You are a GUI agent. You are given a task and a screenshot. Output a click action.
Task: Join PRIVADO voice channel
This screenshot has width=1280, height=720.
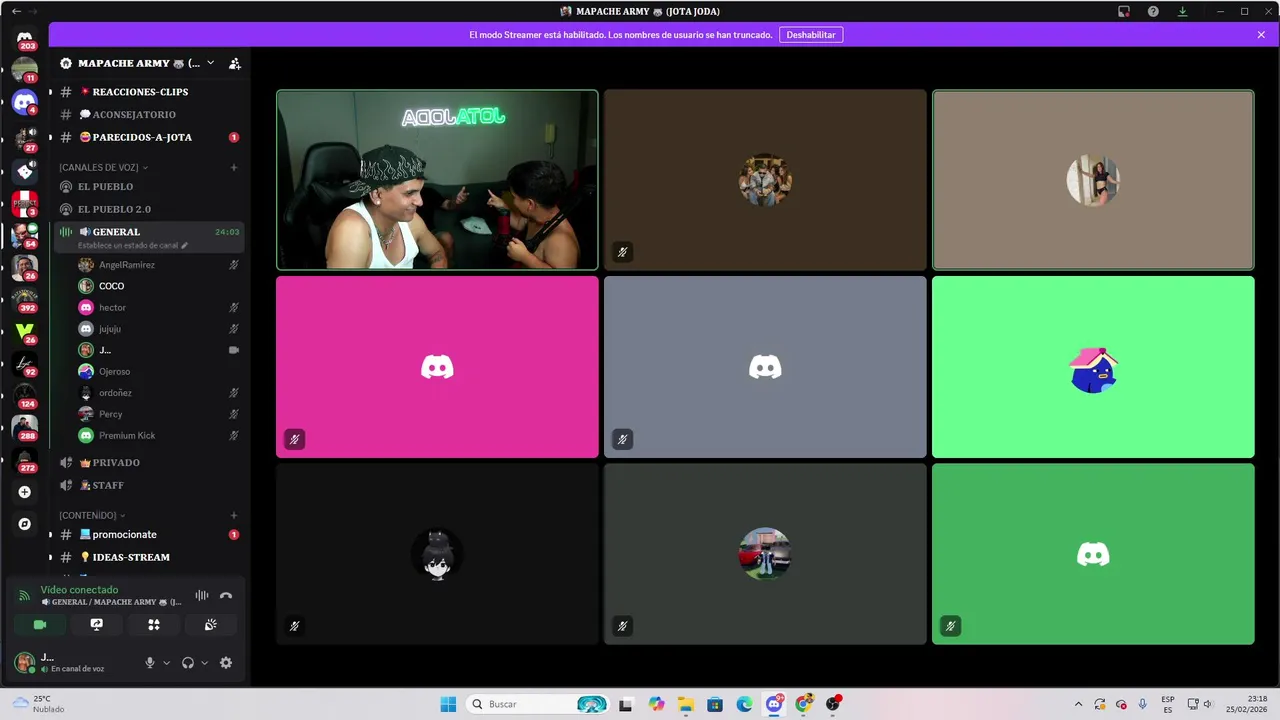click(x=148, y=463)
